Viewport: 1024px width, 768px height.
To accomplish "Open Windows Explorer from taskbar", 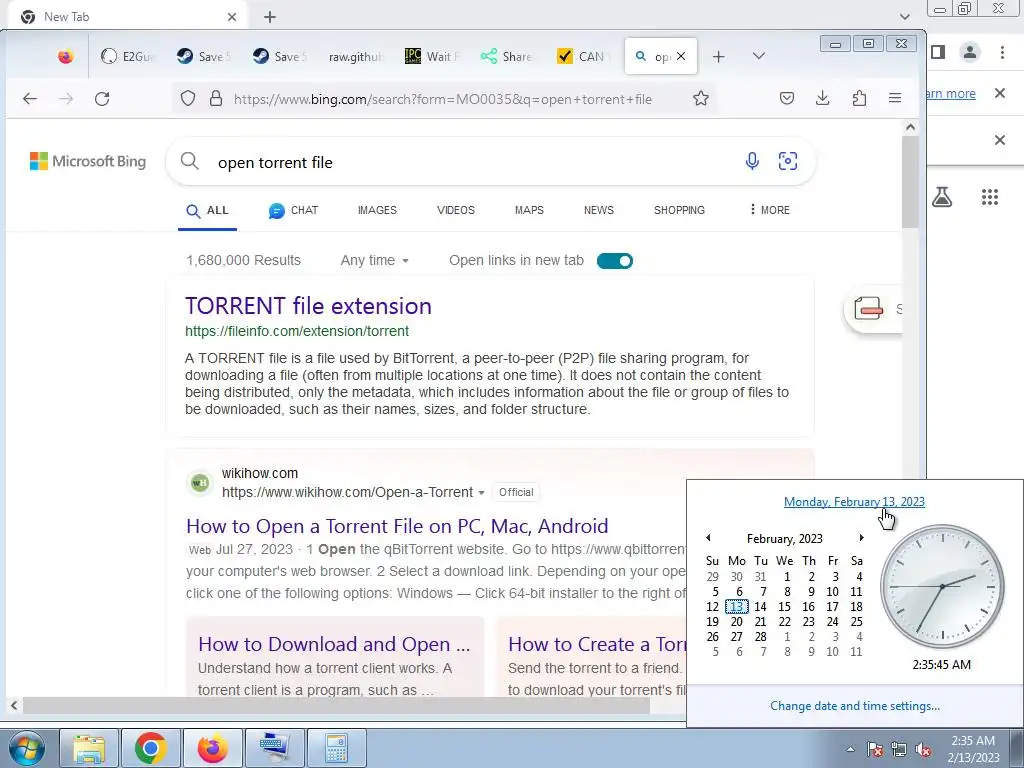I will point(89,748).
